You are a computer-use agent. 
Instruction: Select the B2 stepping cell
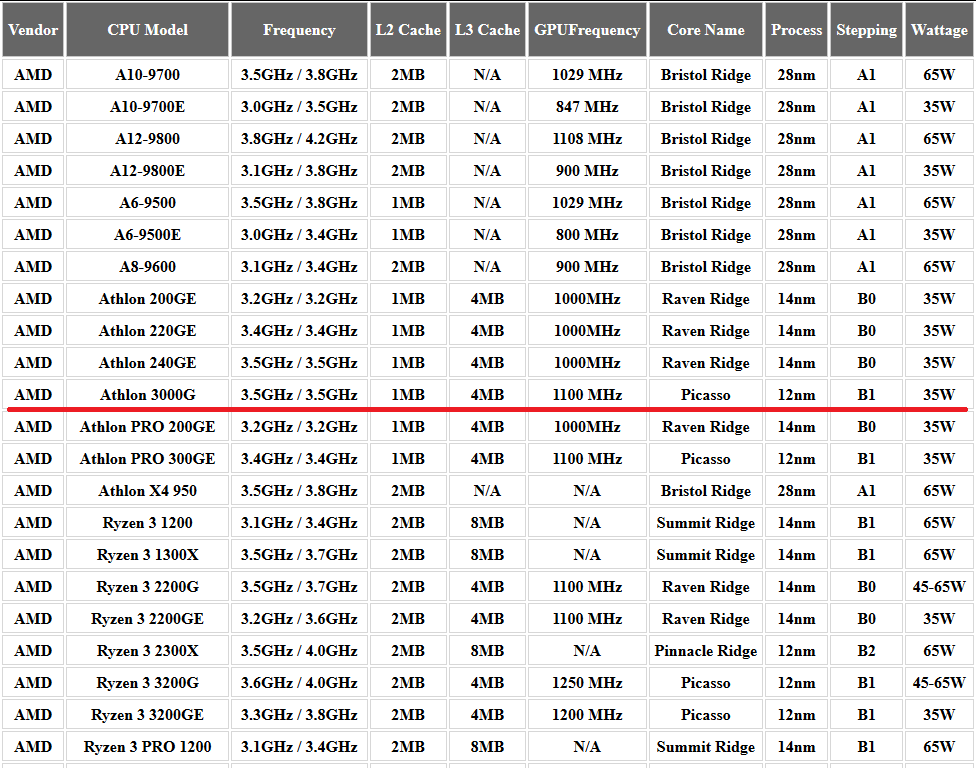coord(866,651)
